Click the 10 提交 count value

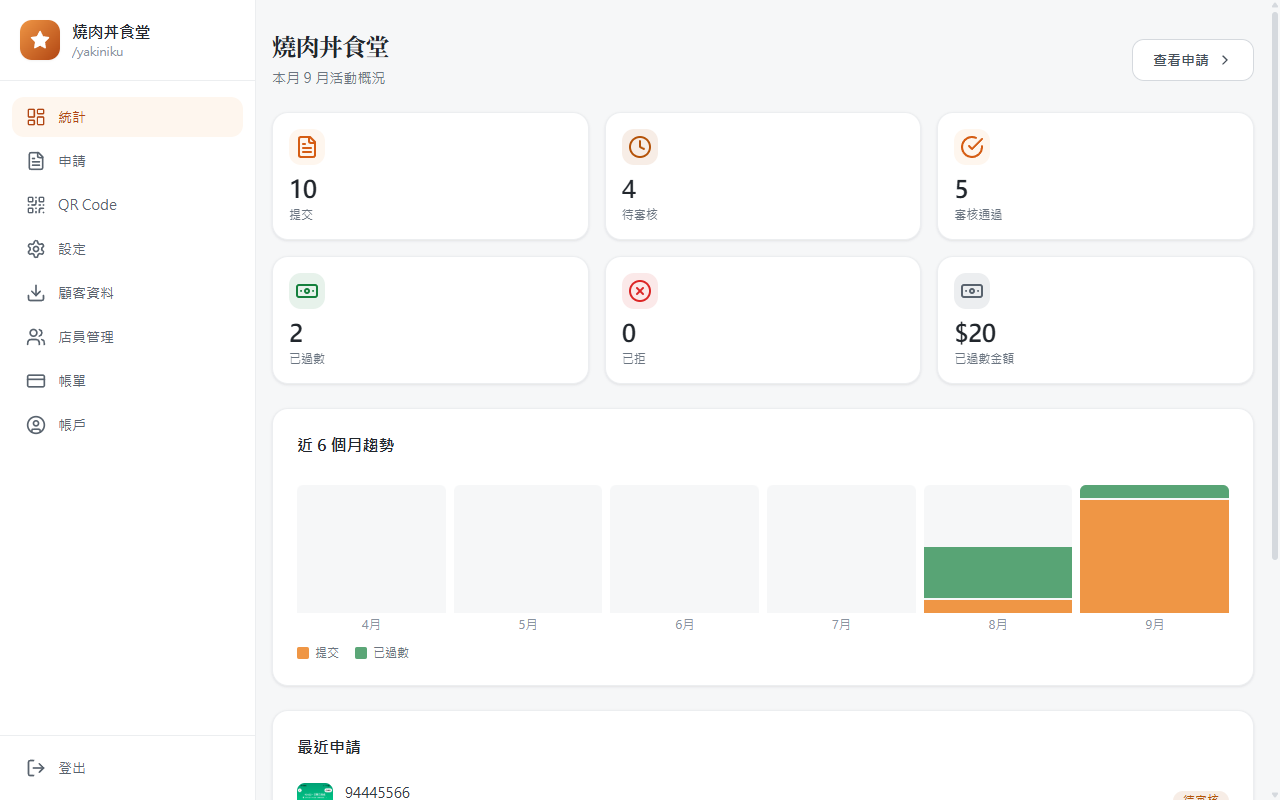click(x=303, y=189)
